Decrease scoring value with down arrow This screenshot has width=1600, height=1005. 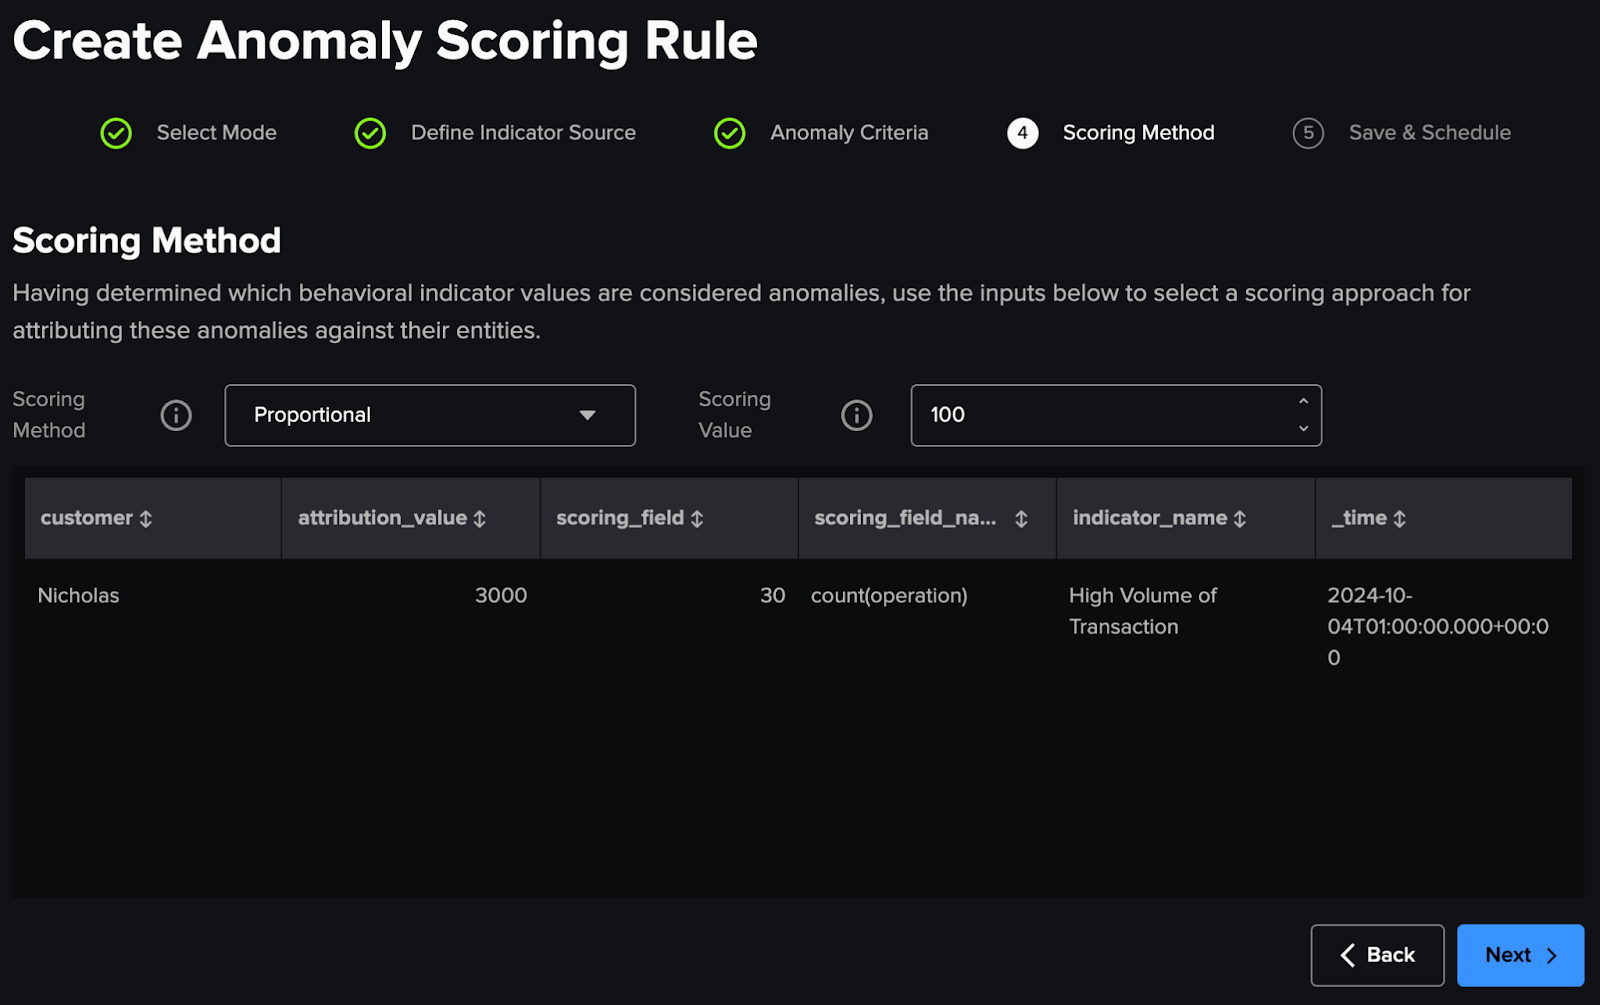click(x=1303, y=429)
